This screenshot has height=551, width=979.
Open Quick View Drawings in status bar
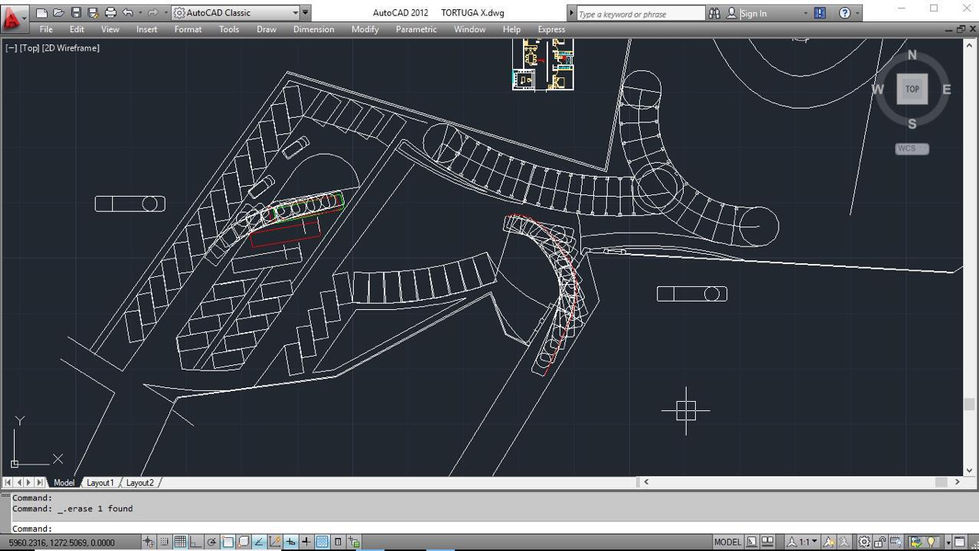click(767, 542)
